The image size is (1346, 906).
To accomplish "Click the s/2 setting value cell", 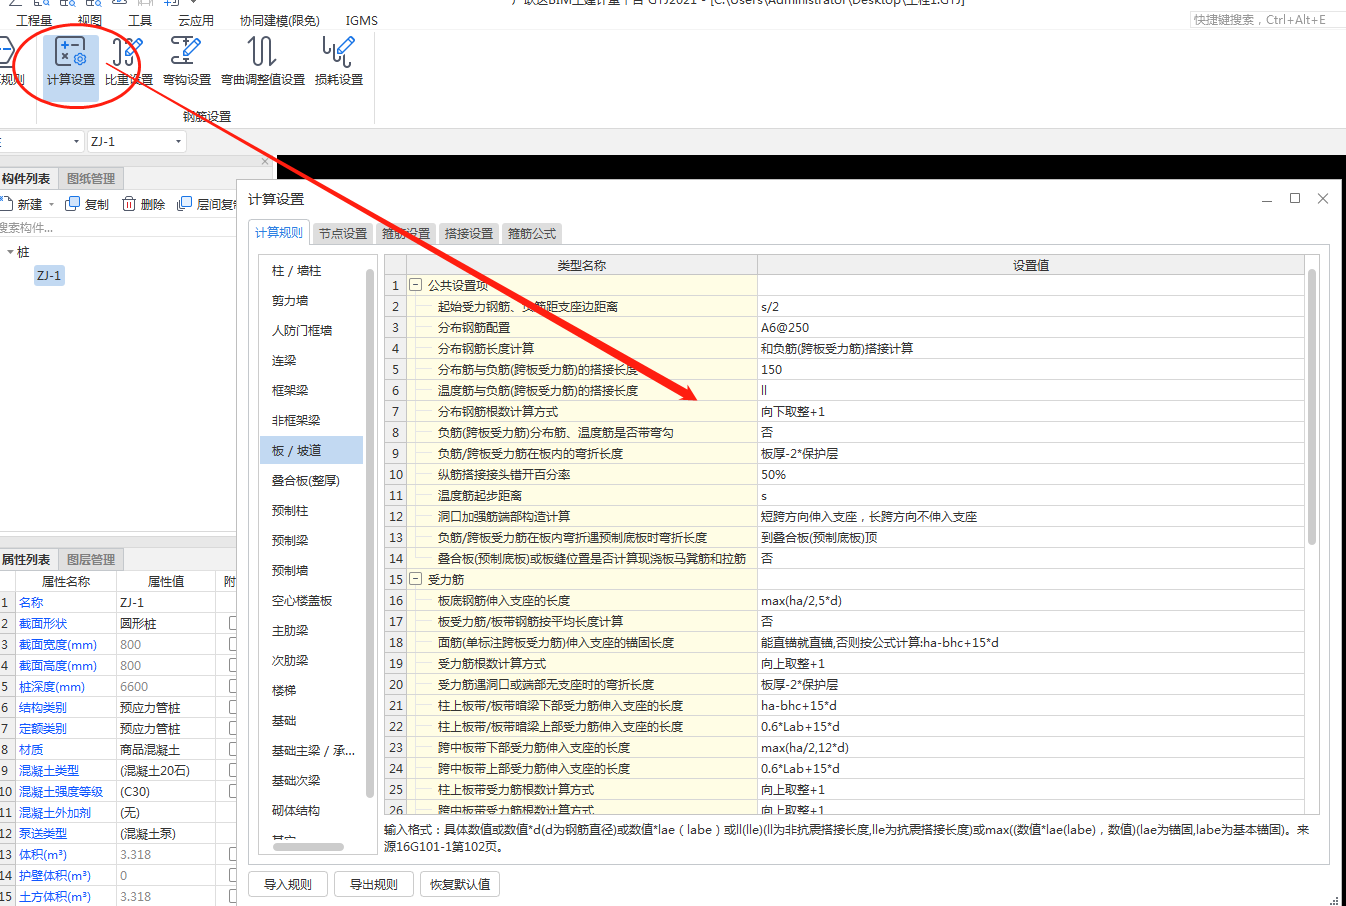I will point(1030,306).
